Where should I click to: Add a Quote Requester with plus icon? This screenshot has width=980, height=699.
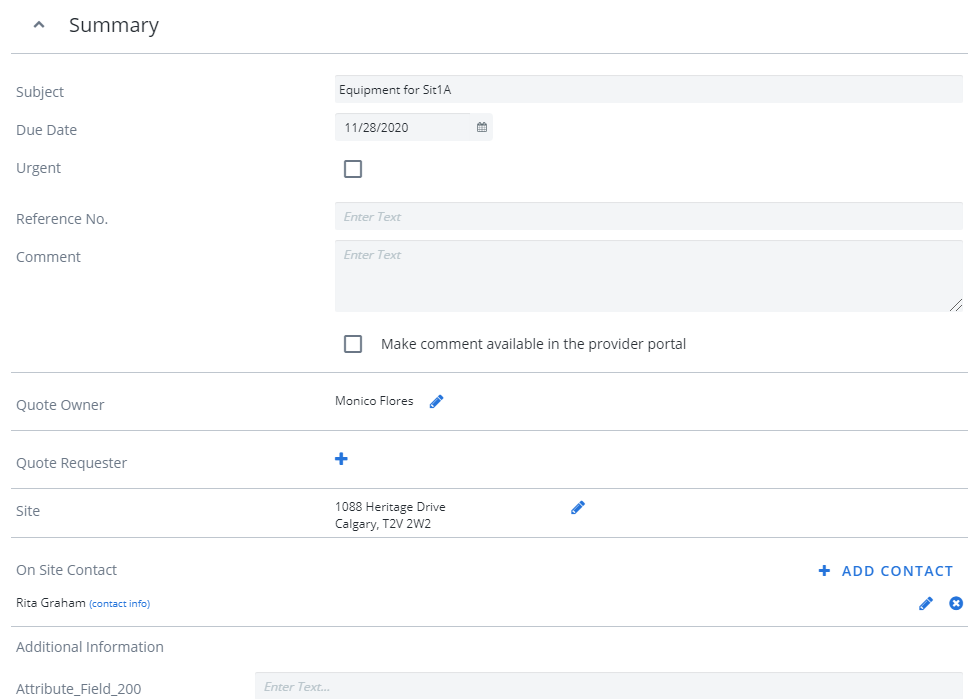[x=341, y=459]
